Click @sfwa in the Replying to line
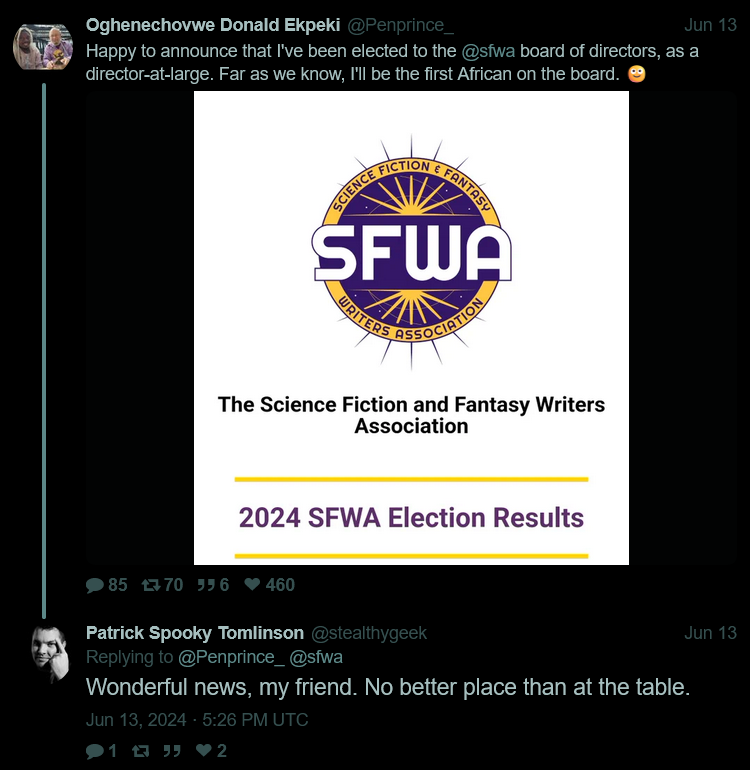This screenshot has width=750, height=770. (316, 657)
